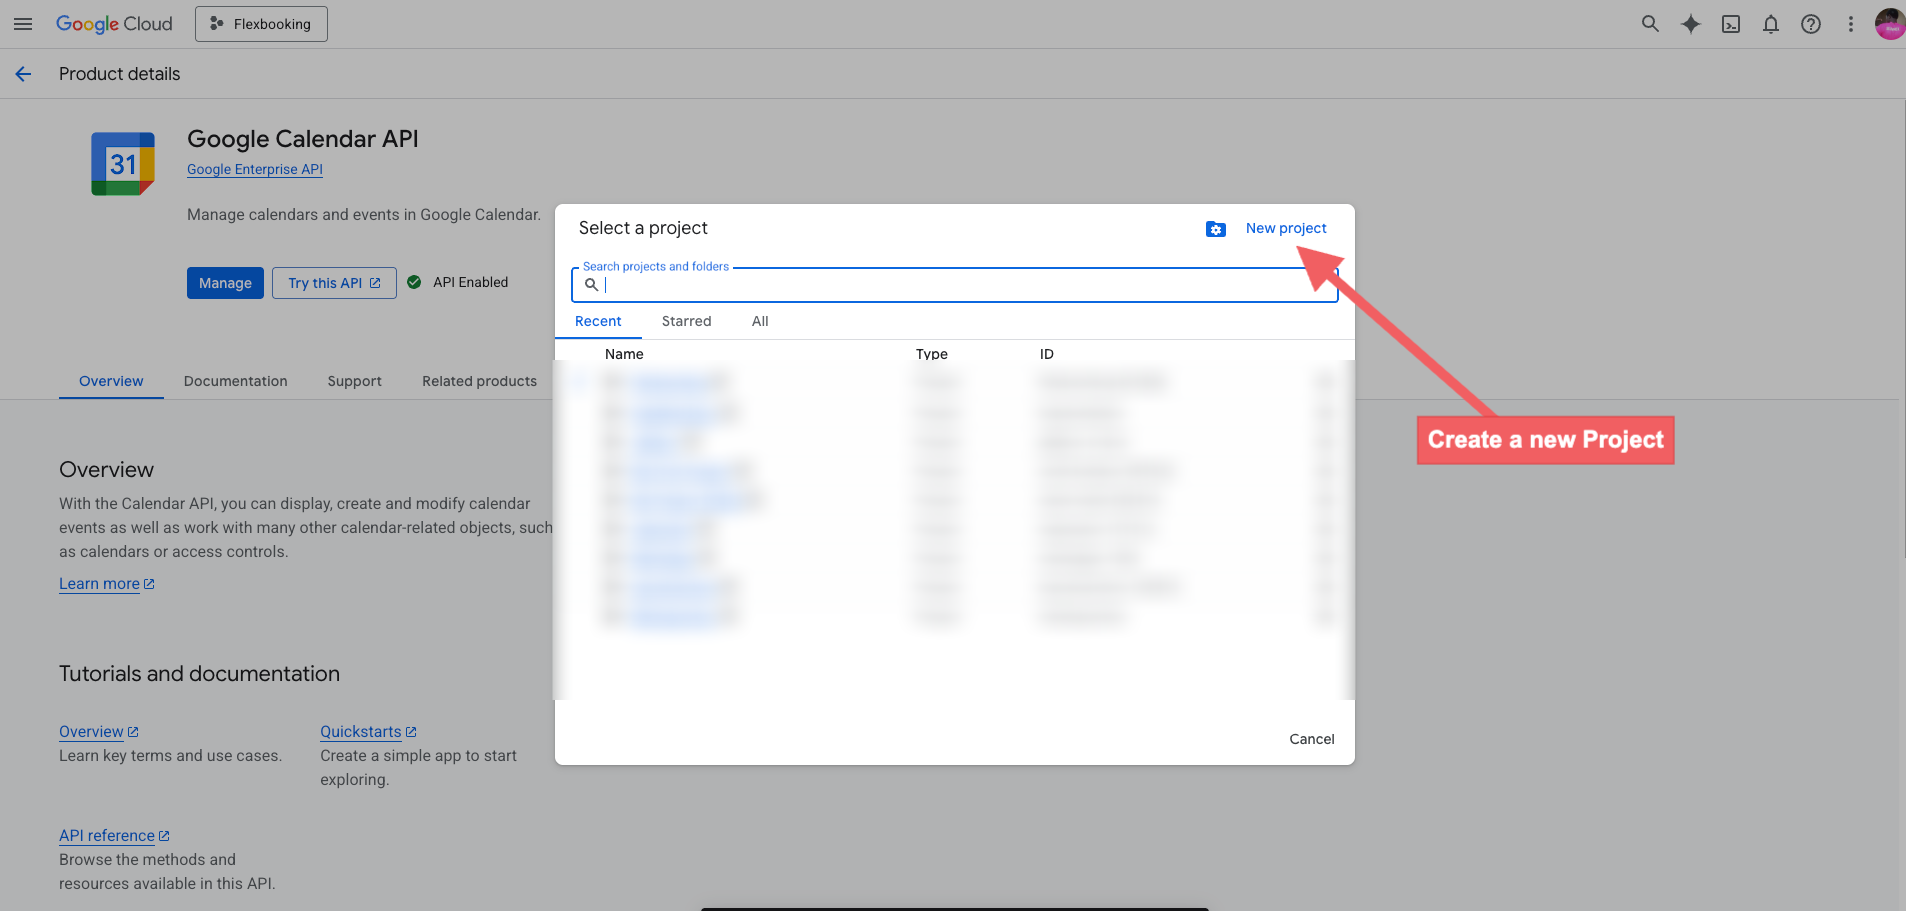Cancel the Select a project dialog
Viewport: 1907px width, 912px height.
tap(1312, 739)
